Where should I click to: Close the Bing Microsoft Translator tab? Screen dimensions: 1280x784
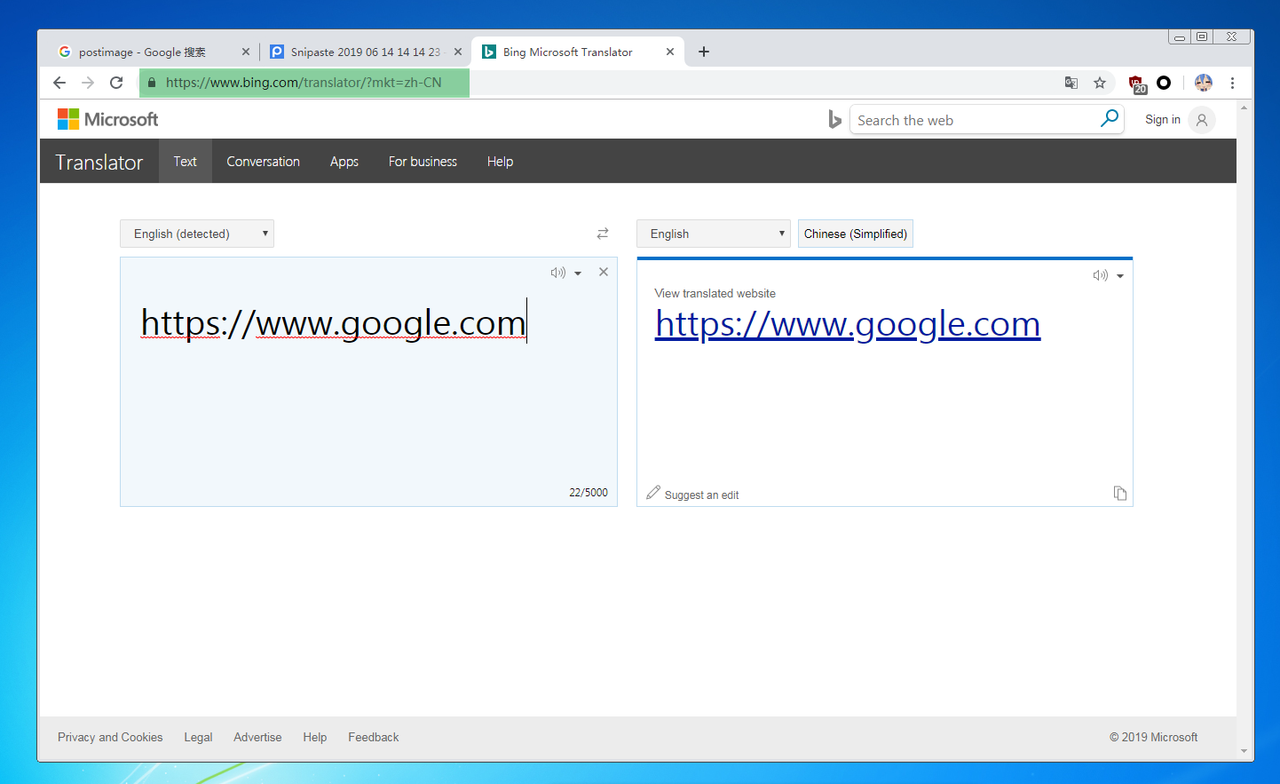pyautogui.click(x=670, y=52)
